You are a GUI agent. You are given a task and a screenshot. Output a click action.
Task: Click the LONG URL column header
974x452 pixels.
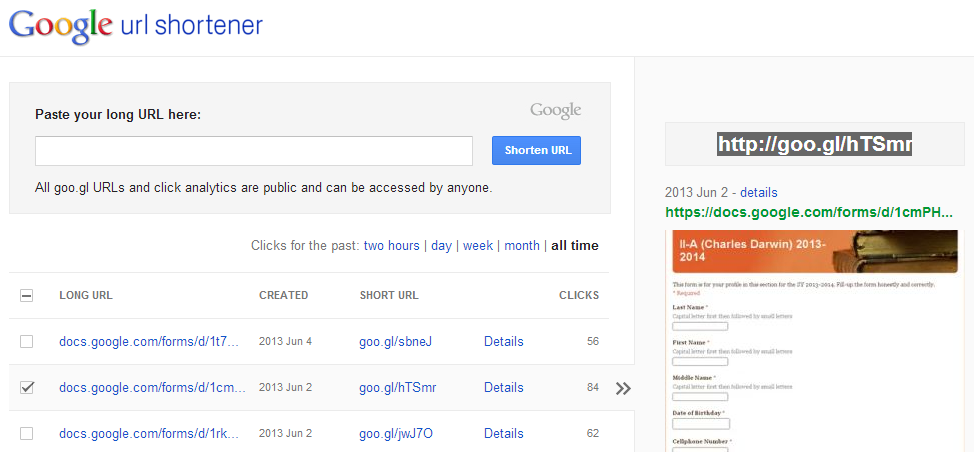[86, 296]
